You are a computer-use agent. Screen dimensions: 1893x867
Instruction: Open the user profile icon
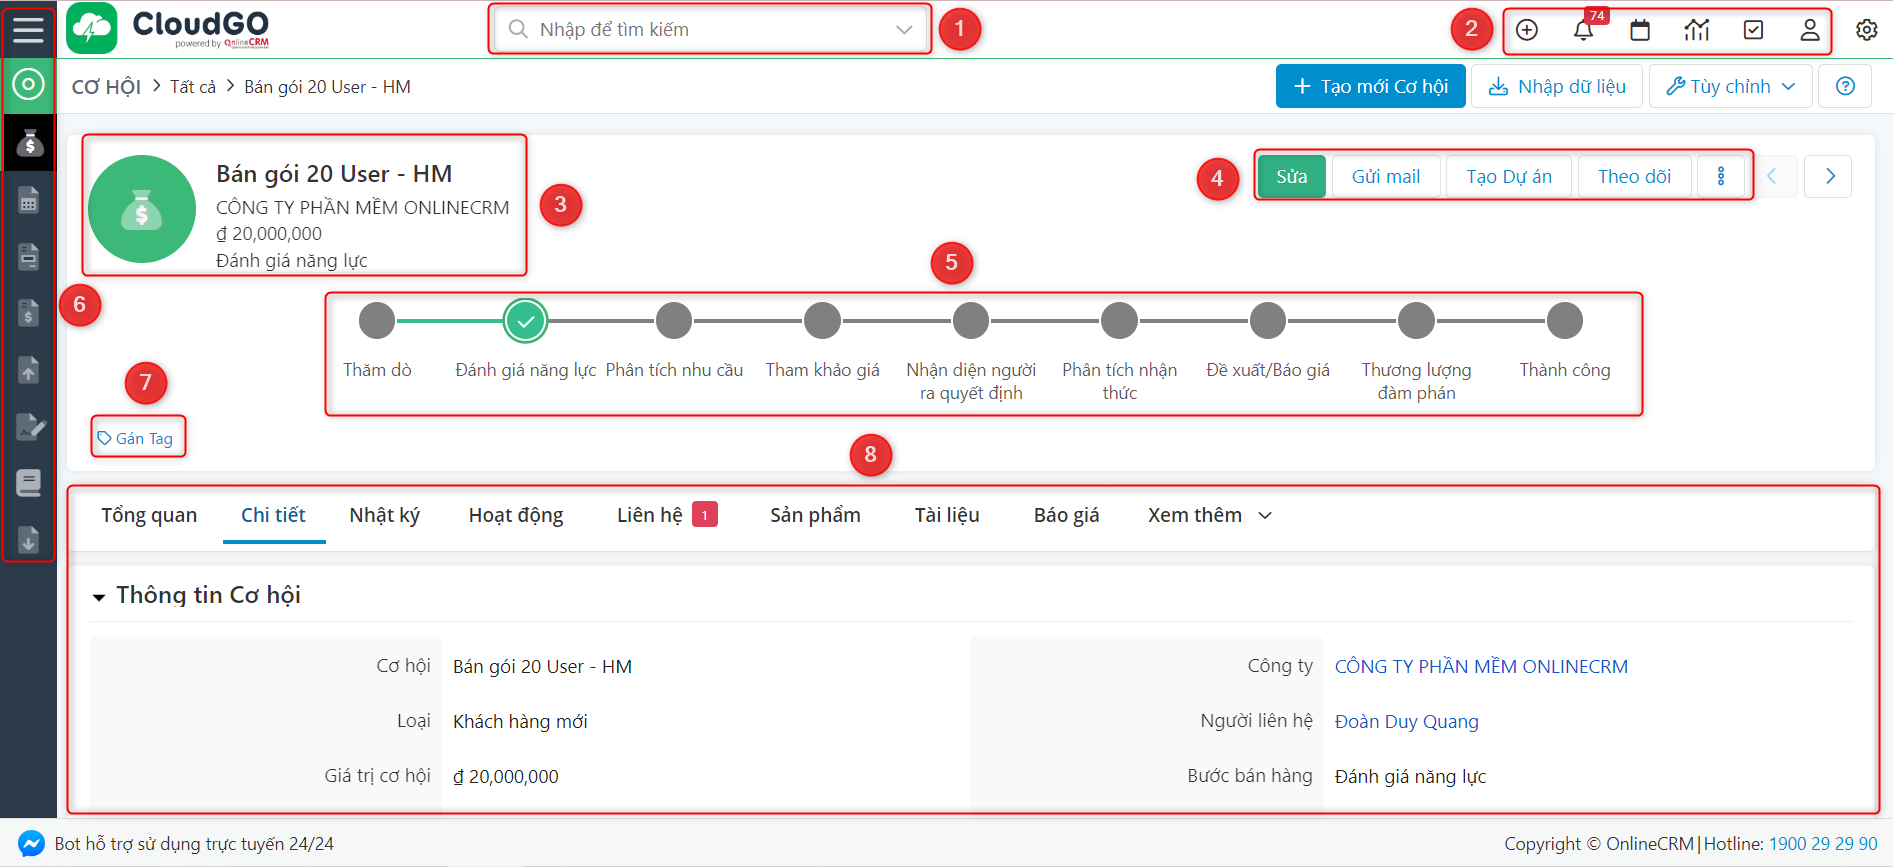(x=1810, y=30)
